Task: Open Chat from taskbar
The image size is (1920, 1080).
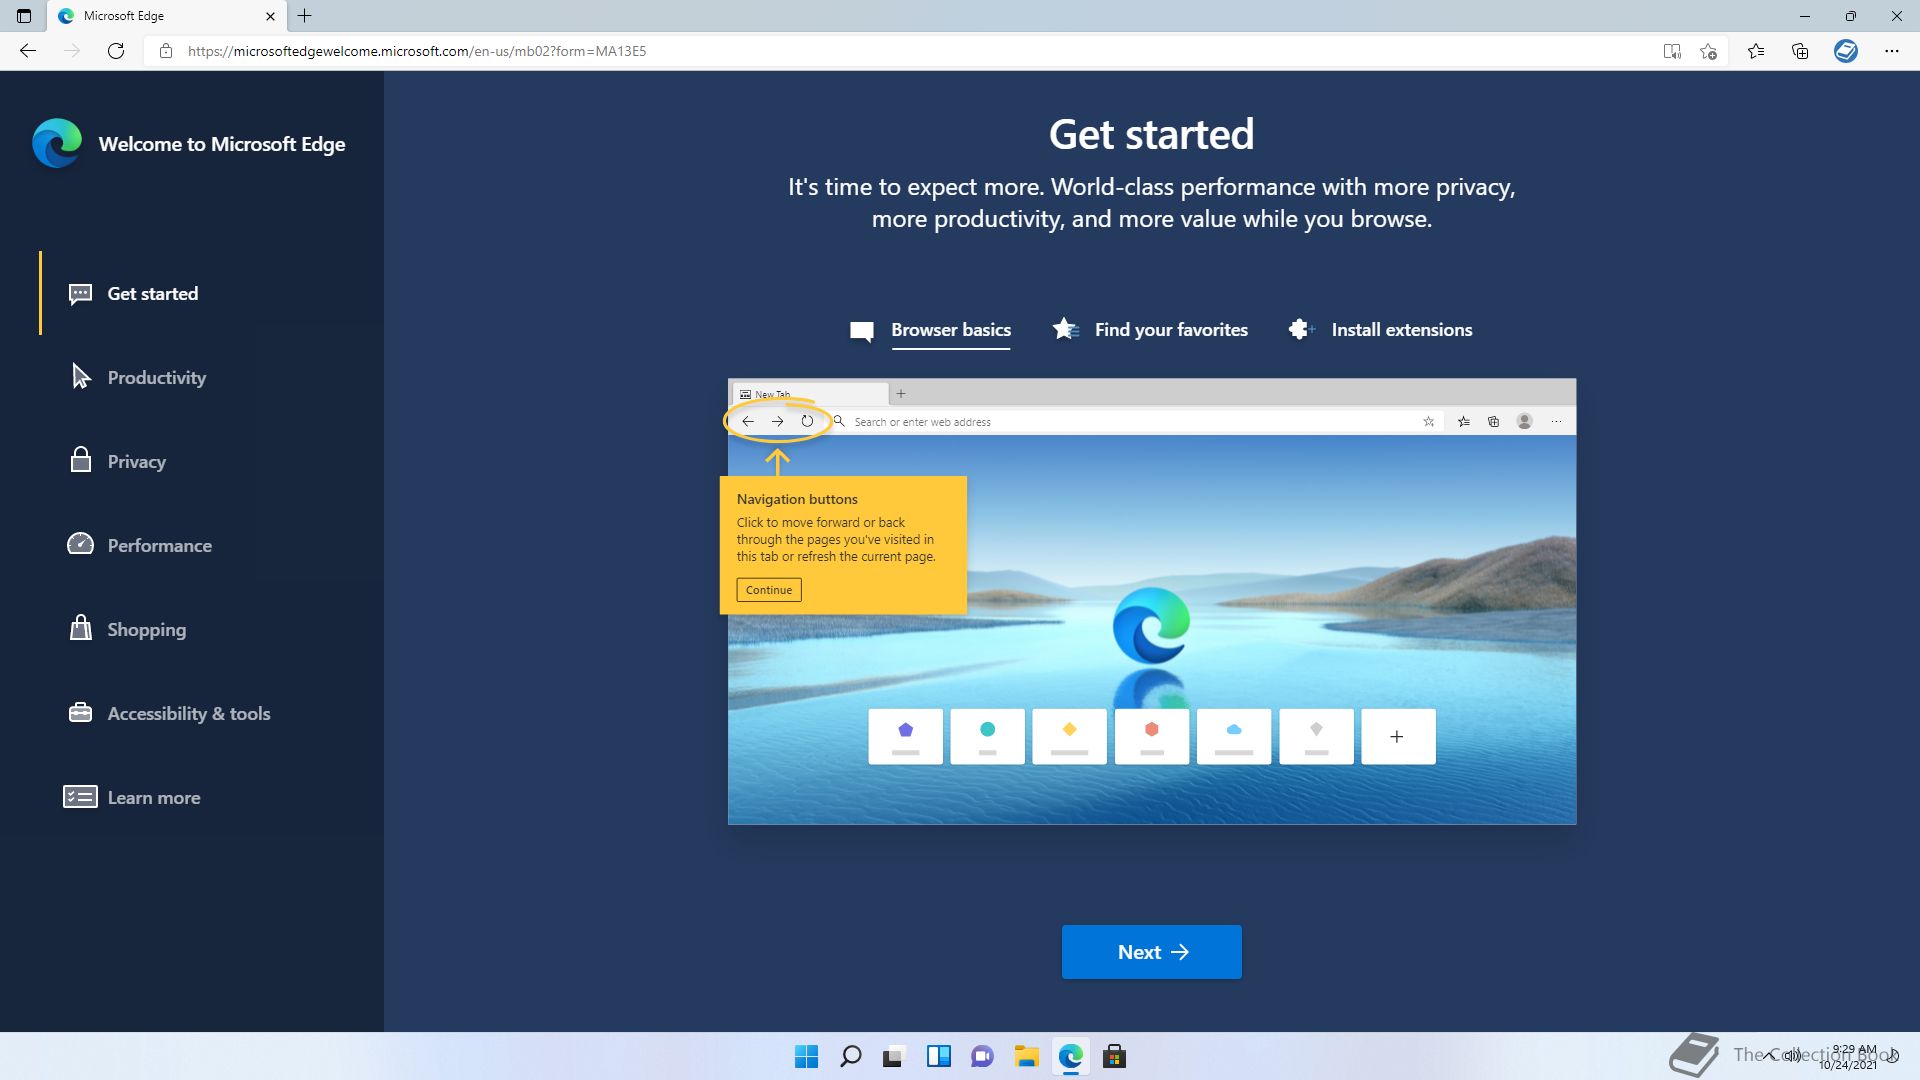Action: tap(982, 1057)
